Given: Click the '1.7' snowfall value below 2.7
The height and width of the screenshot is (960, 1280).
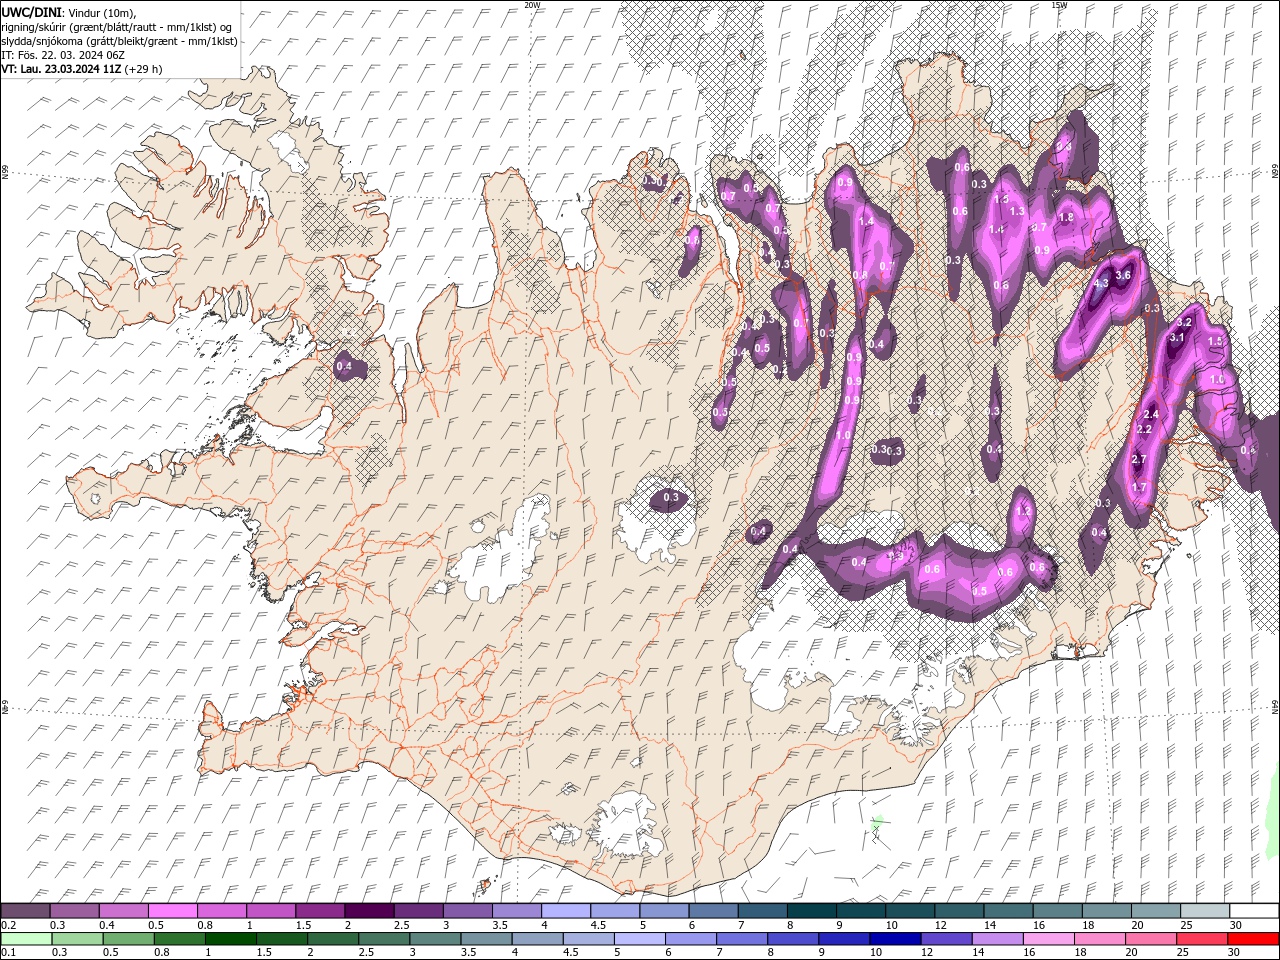Looking at the screenshot, I should tap(1139, 487).
